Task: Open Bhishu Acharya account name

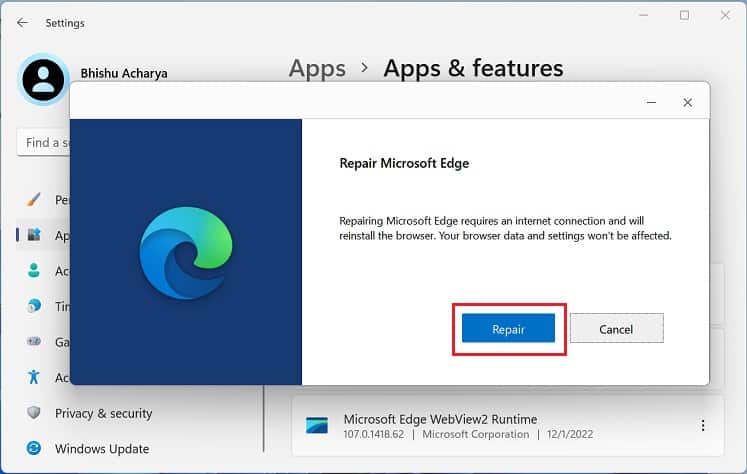Action: point(124,73)
